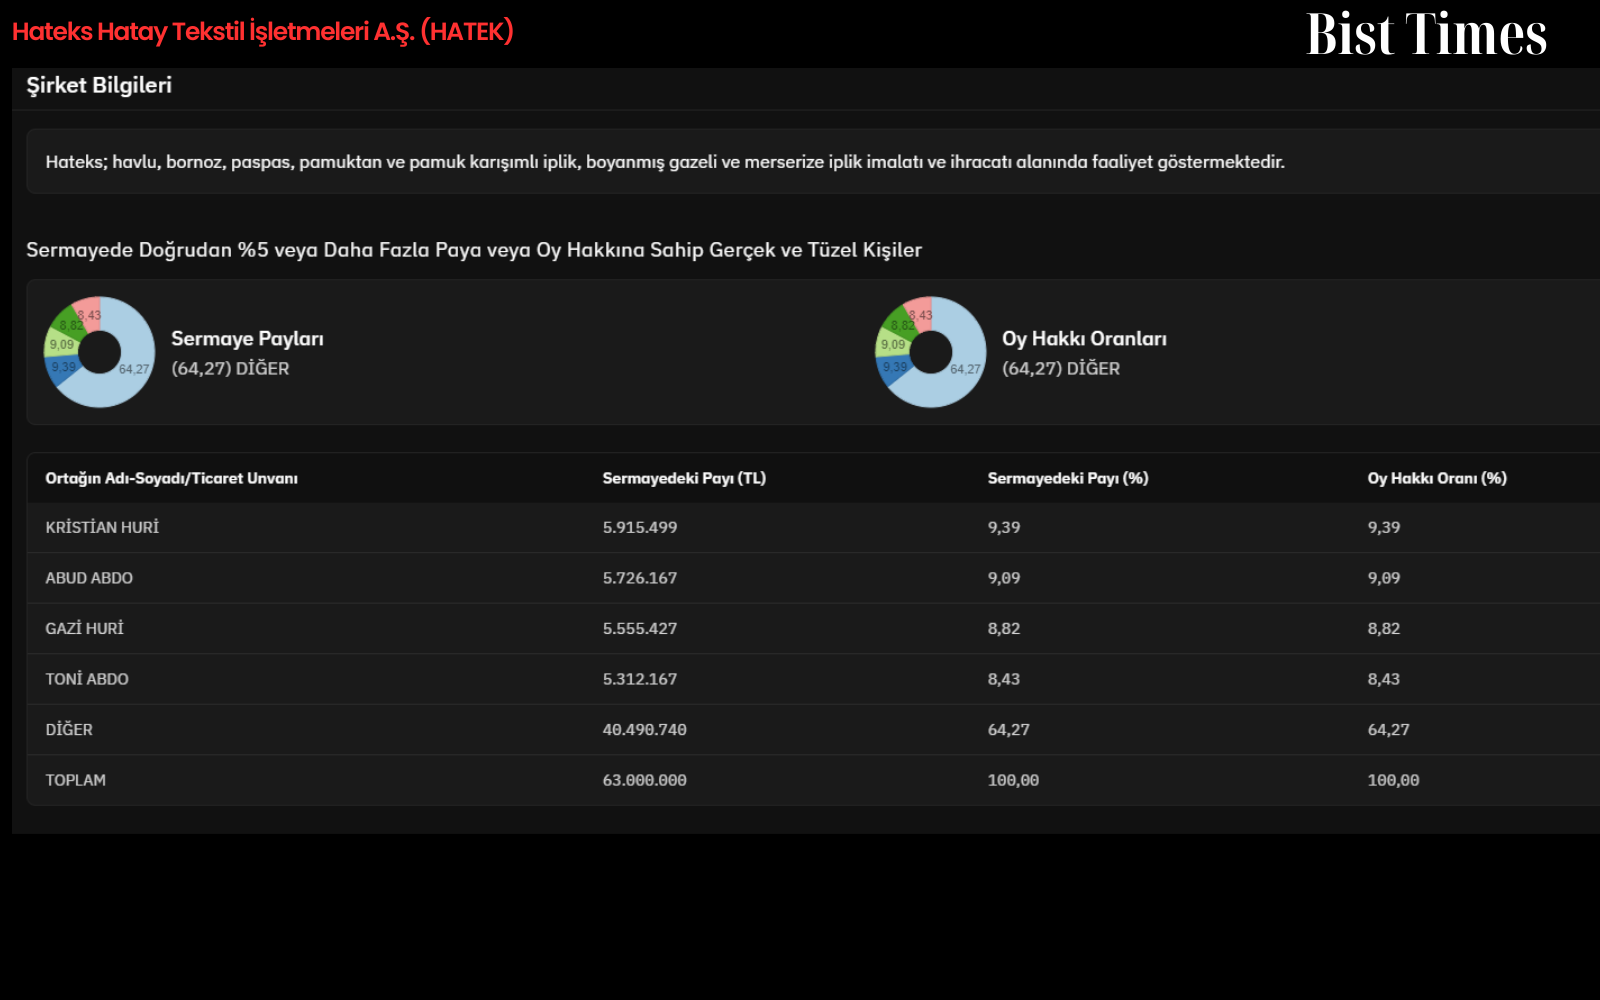Click the Şirket Bilgileri heading
This screenshot has height=1000, width=1600.
99,85
